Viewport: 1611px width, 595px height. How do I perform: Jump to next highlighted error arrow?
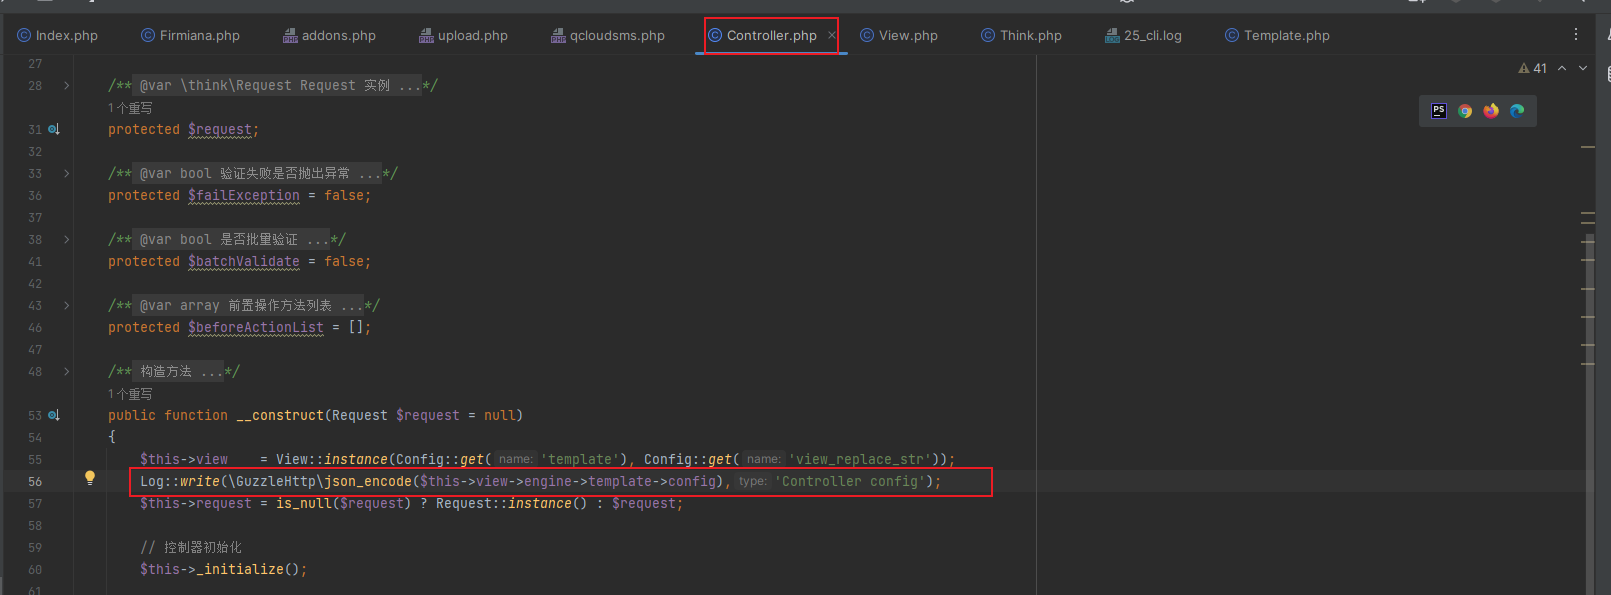(1583, 68)
